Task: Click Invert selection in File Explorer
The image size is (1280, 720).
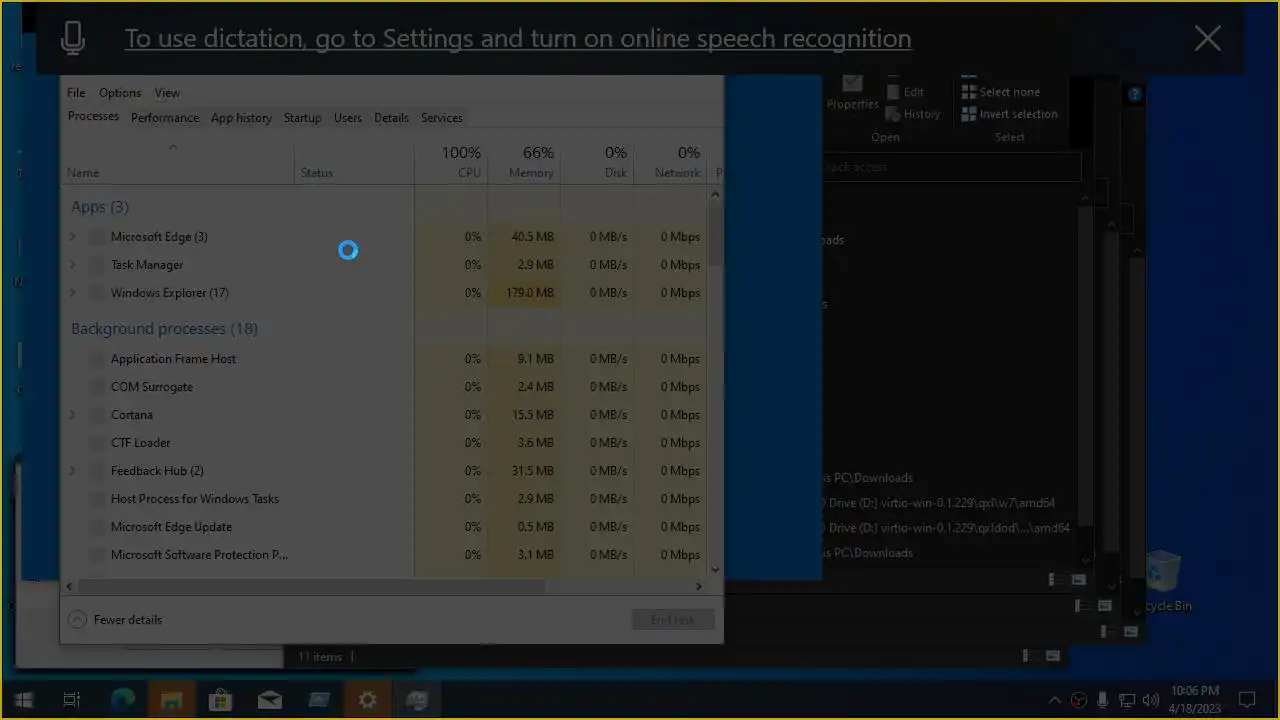Action: (x=1009, y=114)
